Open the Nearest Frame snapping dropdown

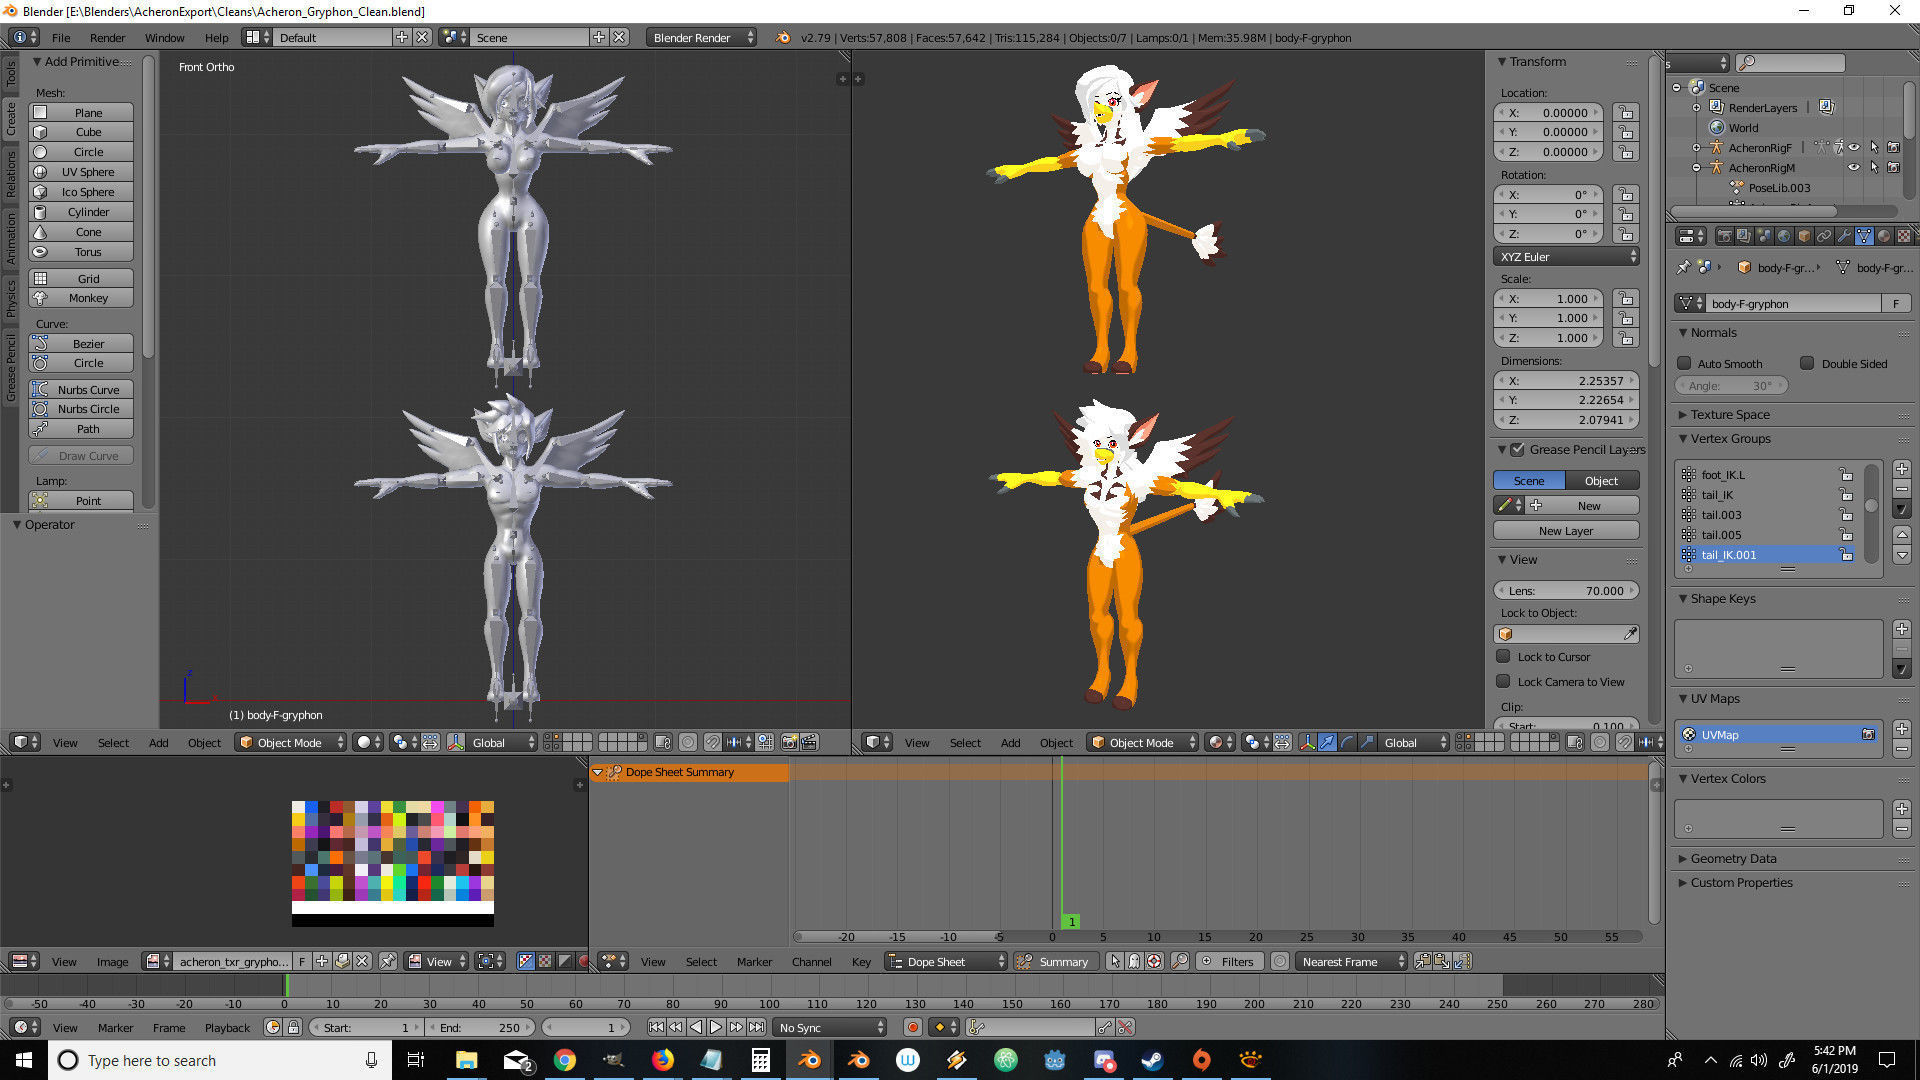(x=1351, y=961)
